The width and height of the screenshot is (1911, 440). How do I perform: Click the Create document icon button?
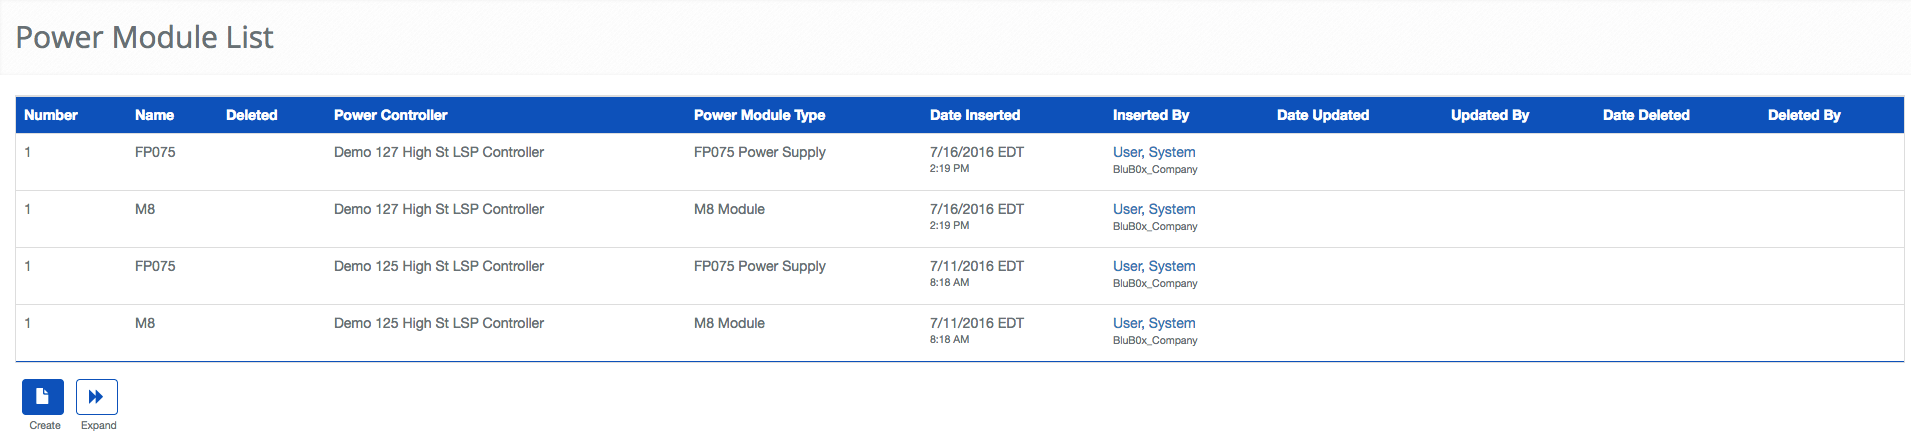[43, 397]
